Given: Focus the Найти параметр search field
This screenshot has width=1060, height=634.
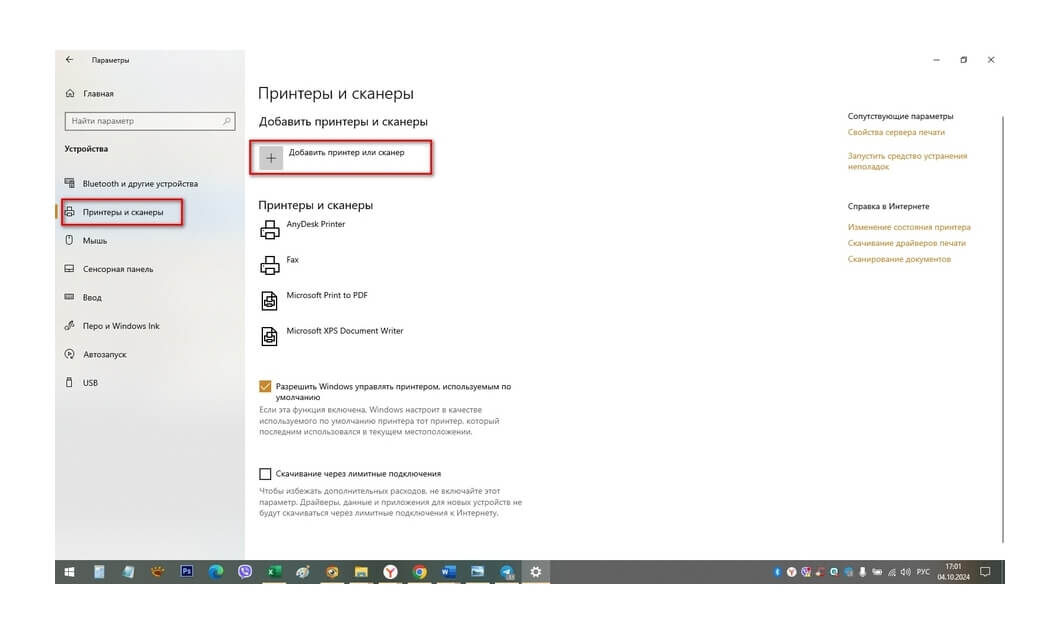Looking at the screenshot, I should [150, 121].
